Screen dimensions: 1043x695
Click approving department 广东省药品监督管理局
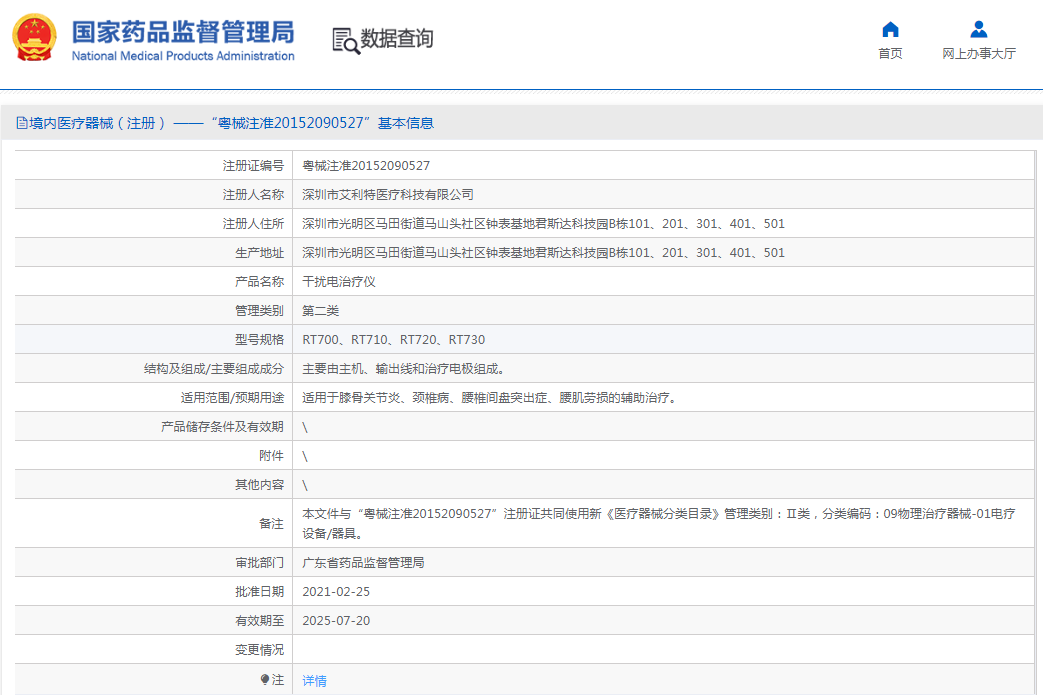click(x=363, y=563)
